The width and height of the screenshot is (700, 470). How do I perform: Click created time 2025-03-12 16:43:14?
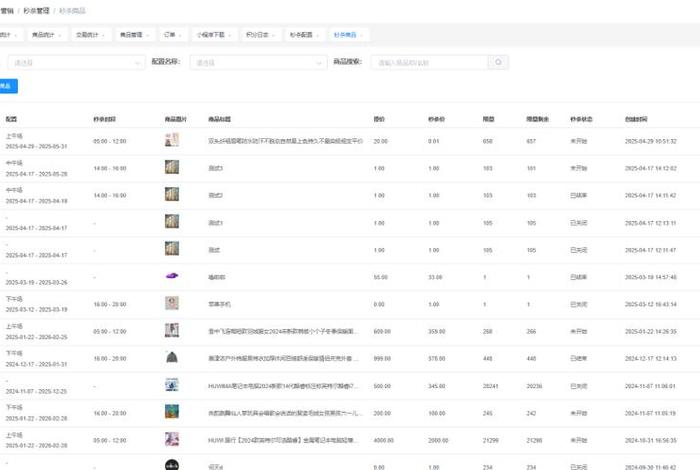(x=650, y=304)
